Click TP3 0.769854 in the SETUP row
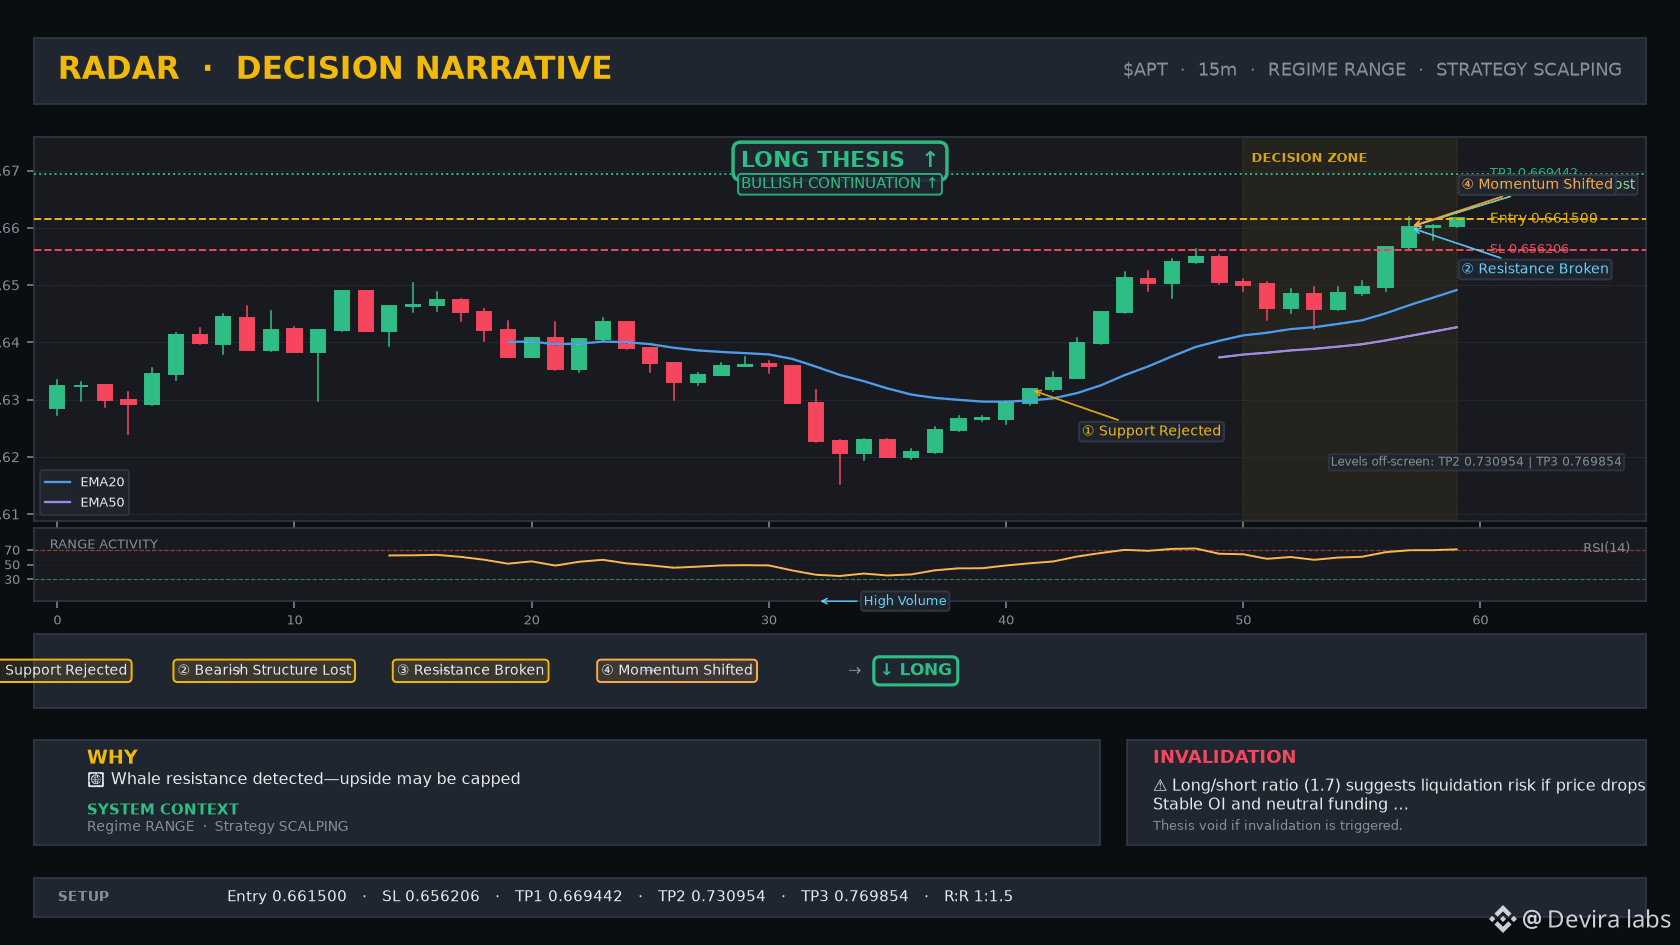The image size is (1680, 945). pos(855,897)
